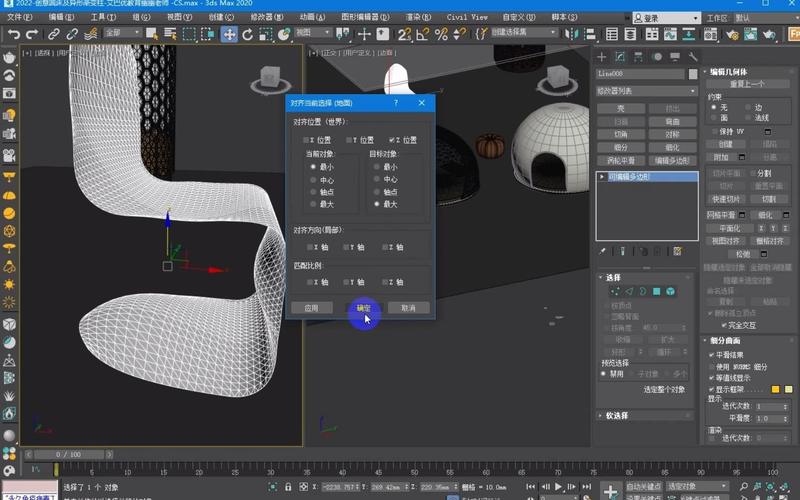
Task: Select 轴点 under 目标对象
Action: tap(377, 191)
